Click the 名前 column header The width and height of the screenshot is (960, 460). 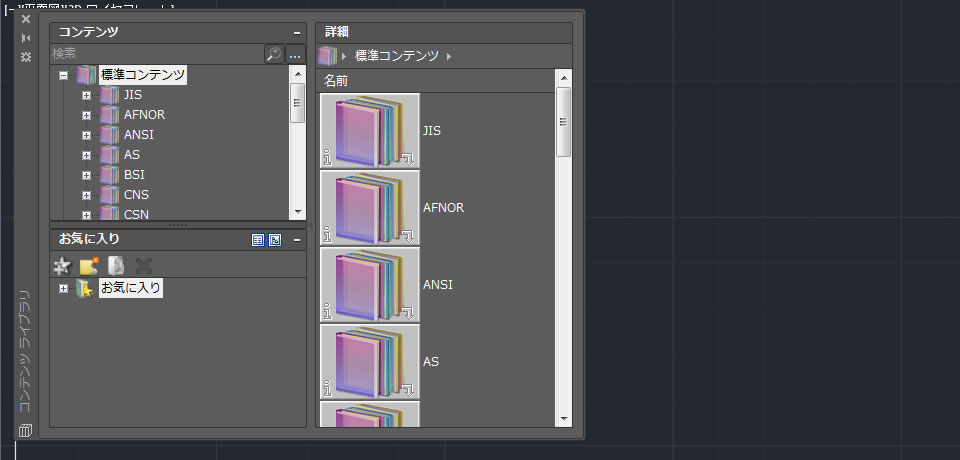(437, 81)
